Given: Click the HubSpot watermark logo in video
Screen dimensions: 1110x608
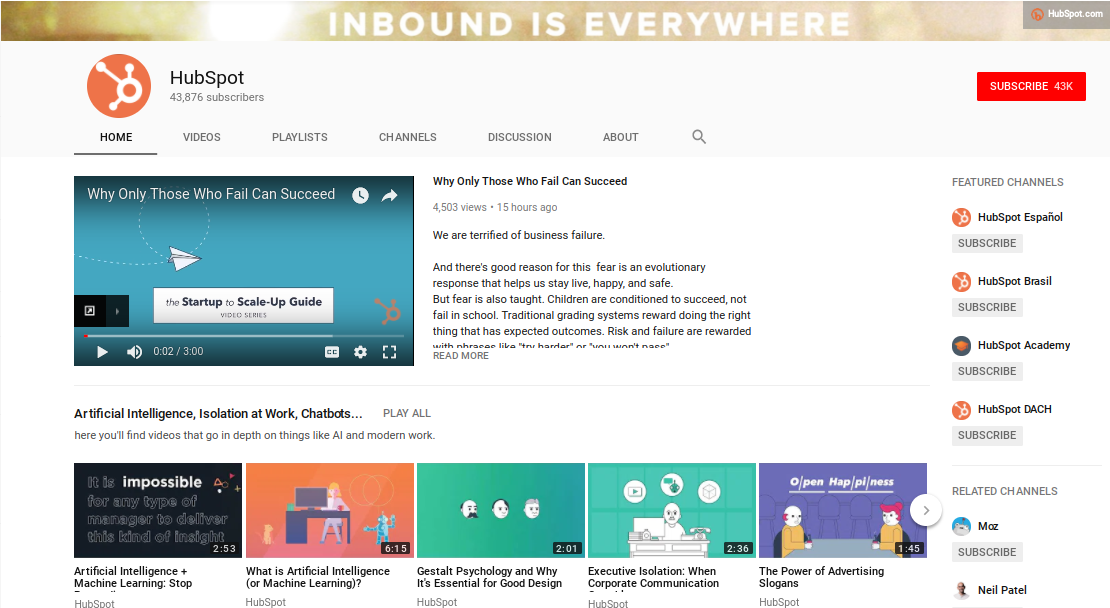Looking at the screenshot, I should pyautogui.click(x=387, y=310).
